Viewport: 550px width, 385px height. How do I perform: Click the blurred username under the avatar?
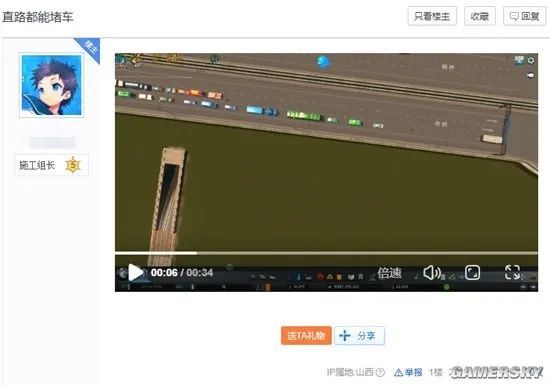(x=52, y=143)
